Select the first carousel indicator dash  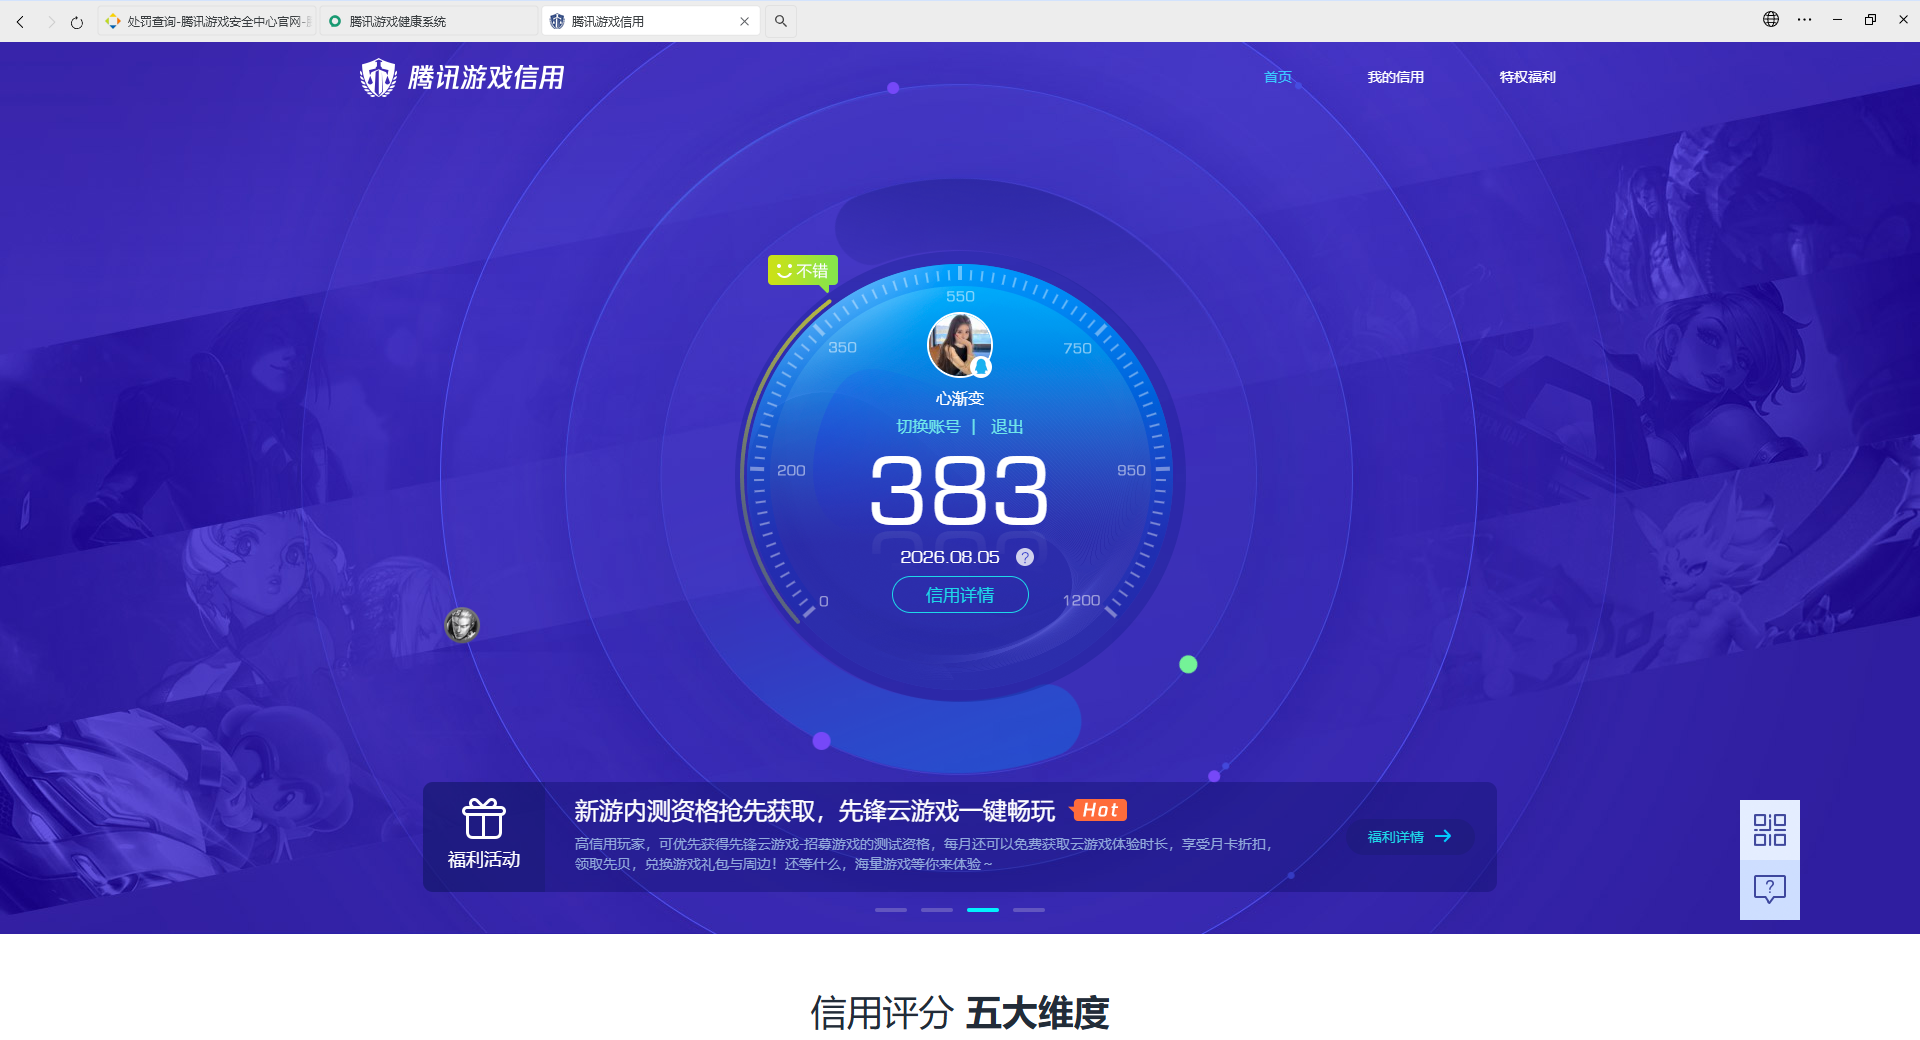tap(891, 910)
